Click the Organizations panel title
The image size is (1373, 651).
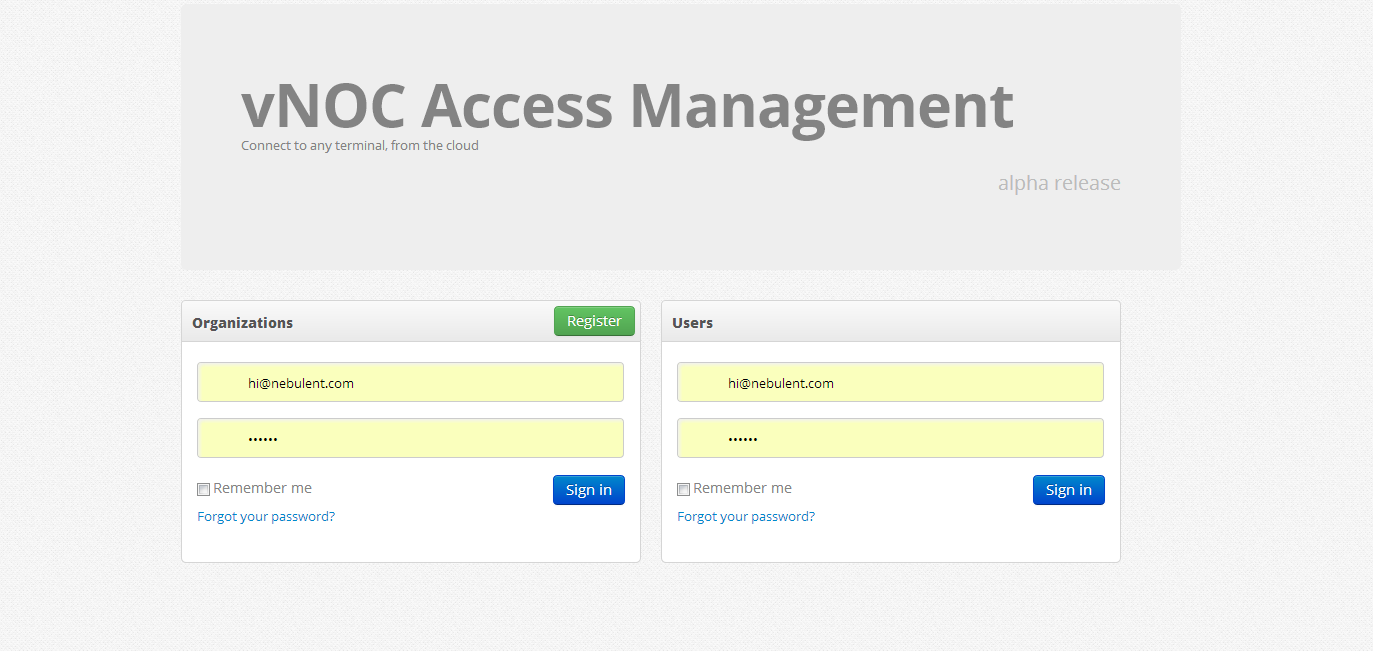[242, 323]
